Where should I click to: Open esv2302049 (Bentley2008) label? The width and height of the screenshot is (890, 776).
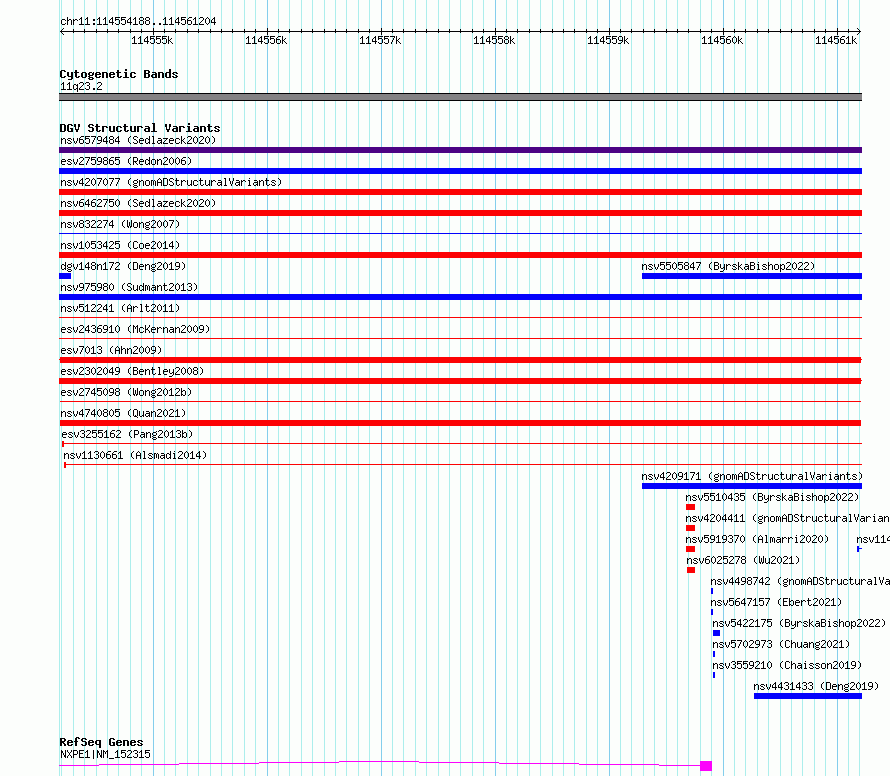tap(132, 371)
